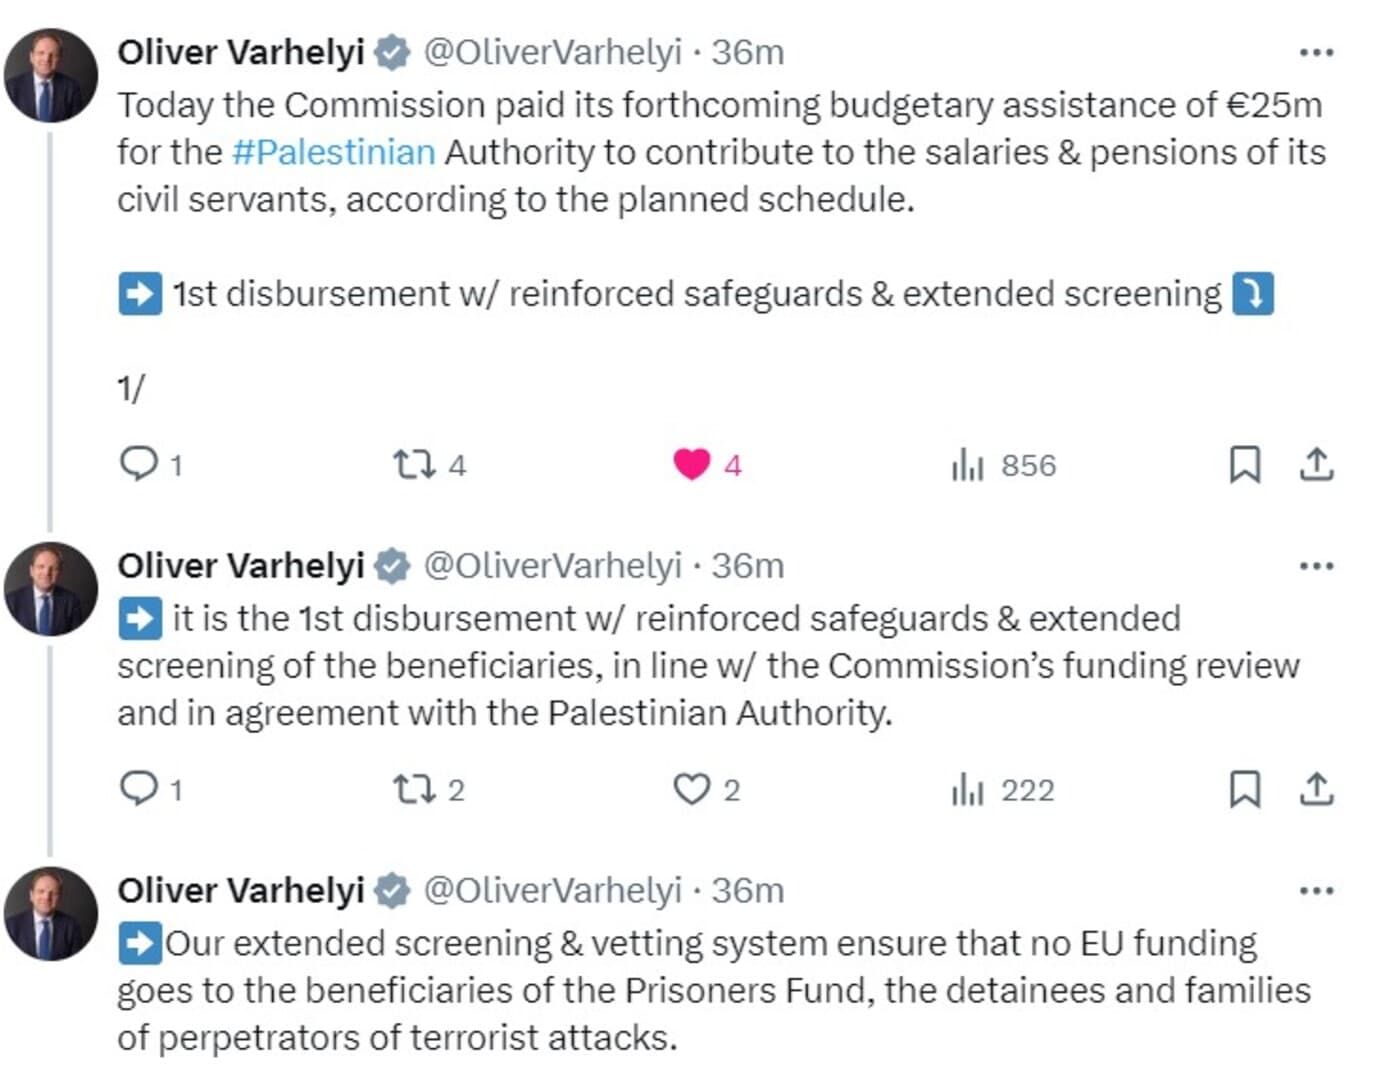This screenshot has height=1080, width=1376.
Task: Share the first tweet about budgetary assistance
Action: coord(1316,465)
